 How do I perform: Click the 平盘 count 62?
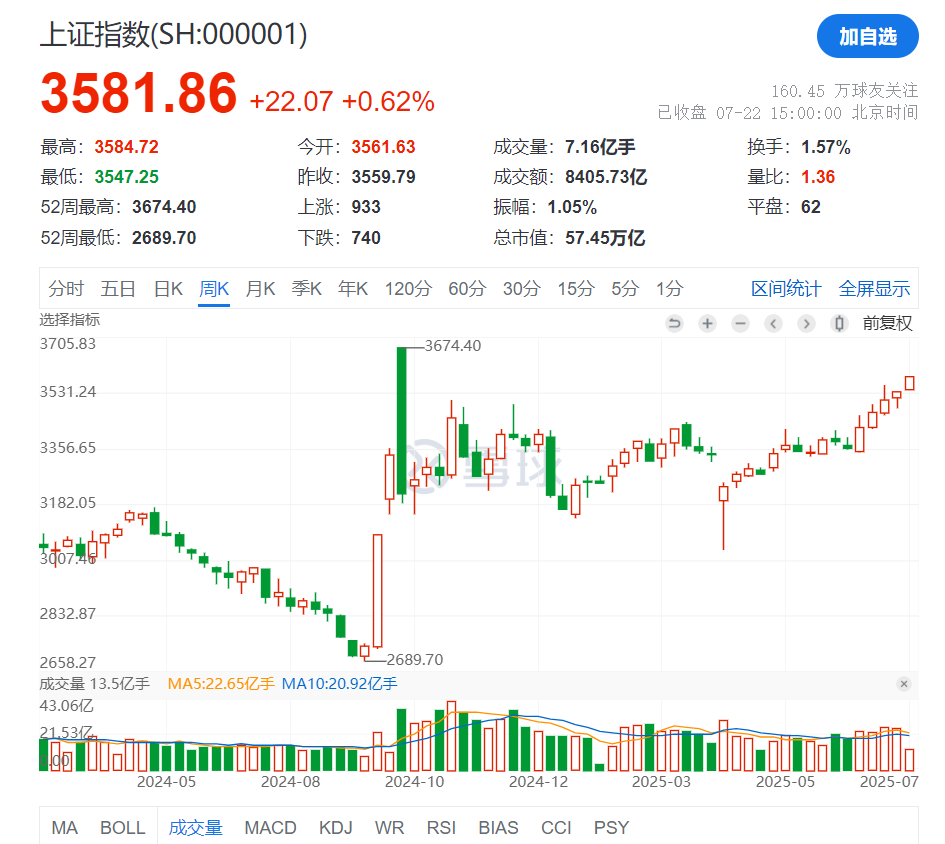(x=811, y=207)
